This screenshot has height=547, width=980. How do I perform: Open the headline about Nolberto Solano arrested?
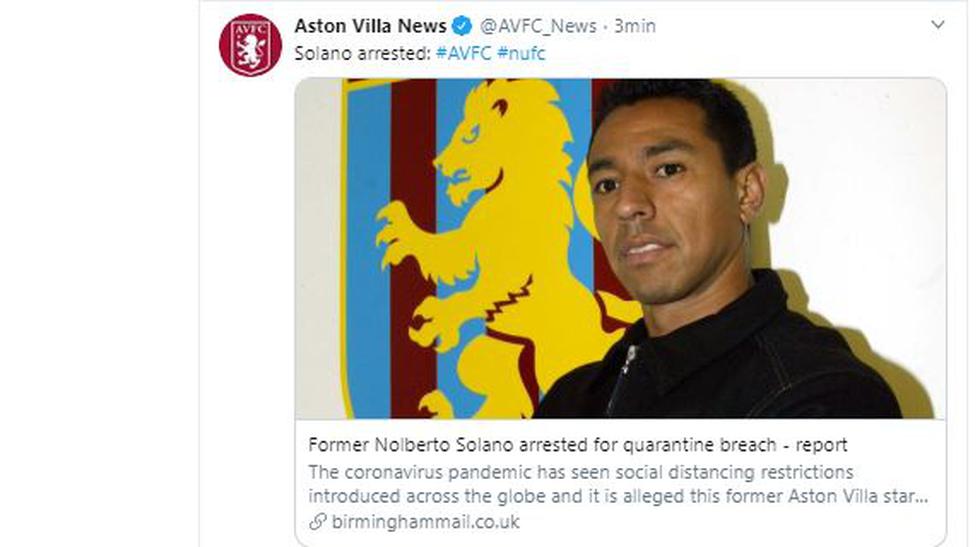pyautogui.click(x=578, y=445)
